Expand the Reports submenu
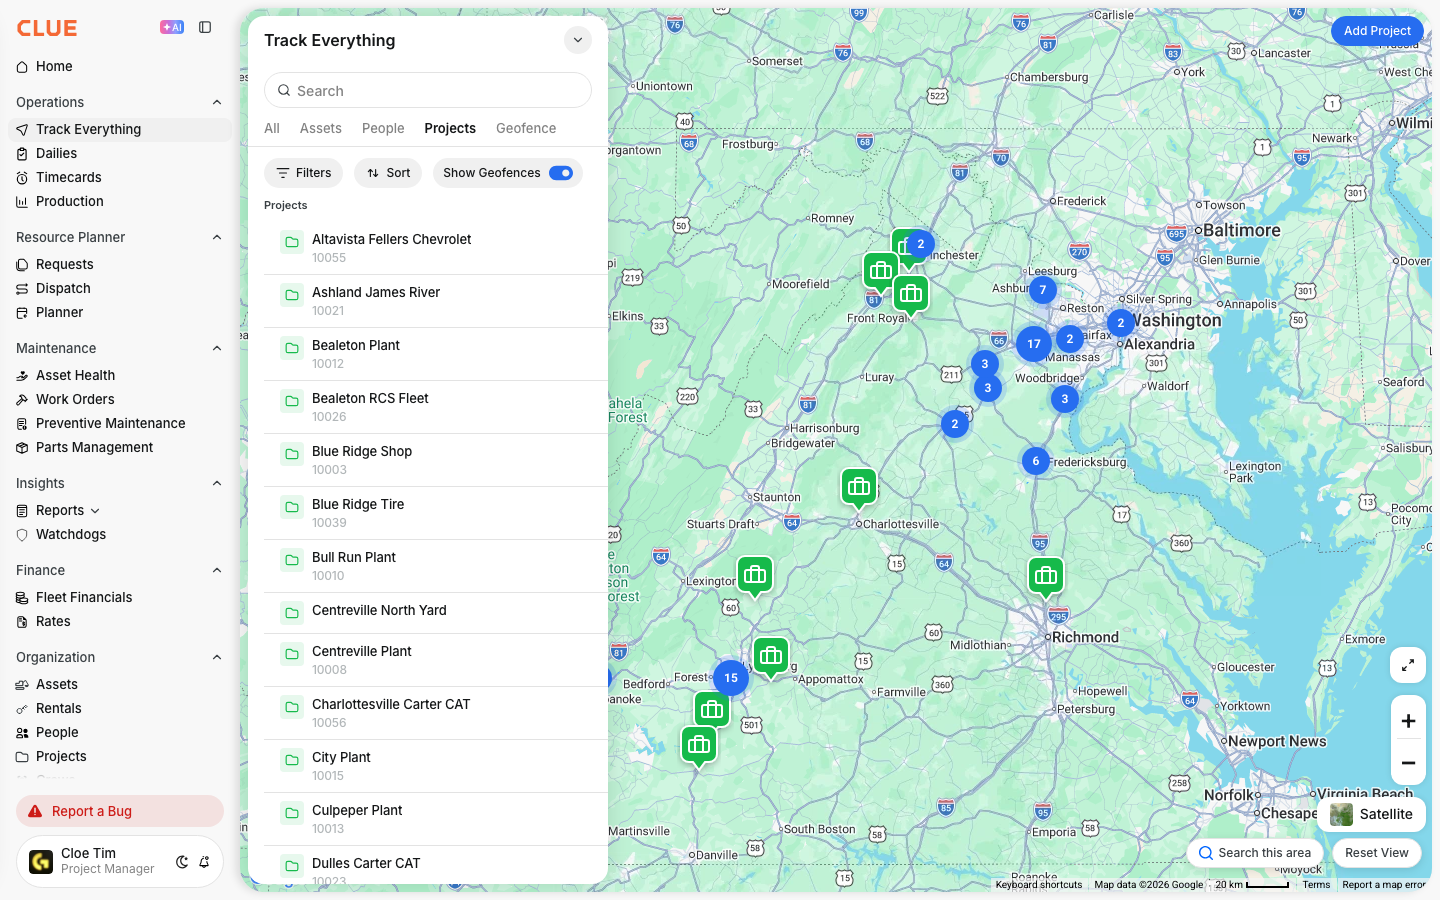 95,511
